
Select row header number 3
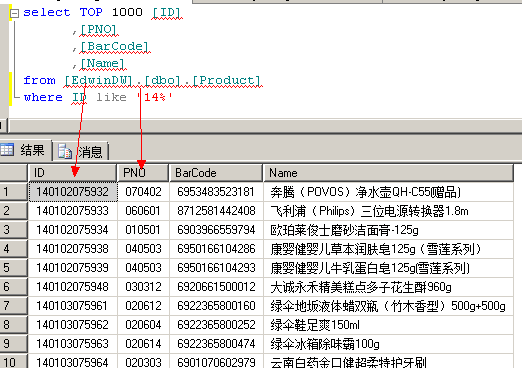click(14, 230)
